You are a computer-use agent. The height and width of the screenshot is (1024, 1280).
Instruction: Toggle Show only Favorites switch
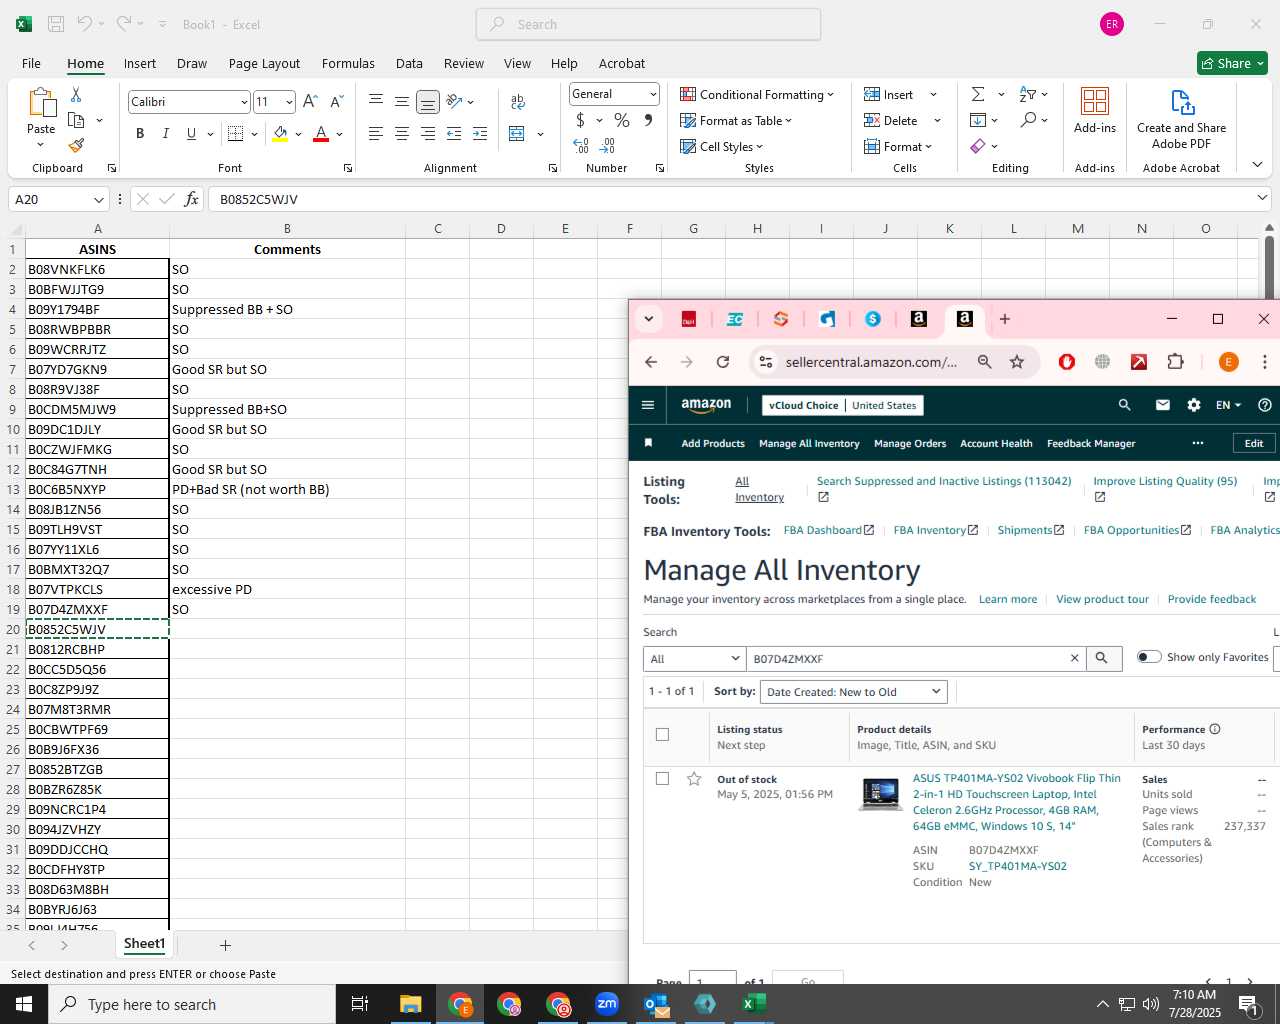(1149, 657)
